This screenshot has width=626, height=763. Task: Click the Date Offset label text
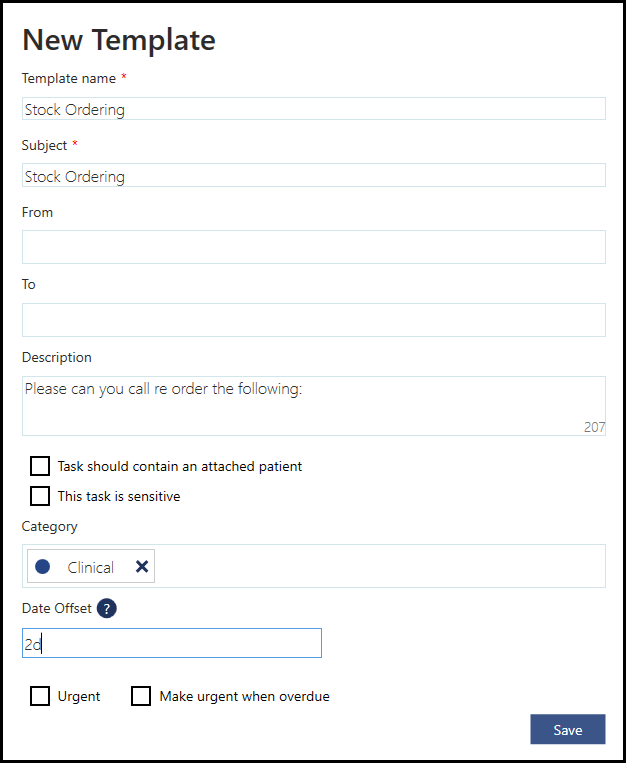coord(56,608)
